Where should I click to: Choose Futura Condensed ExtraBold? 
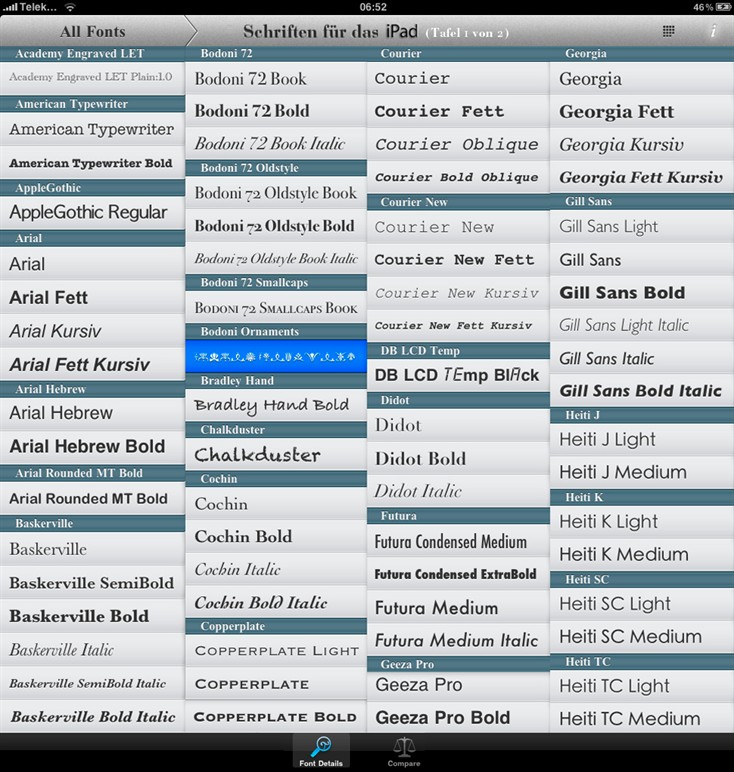458,574
